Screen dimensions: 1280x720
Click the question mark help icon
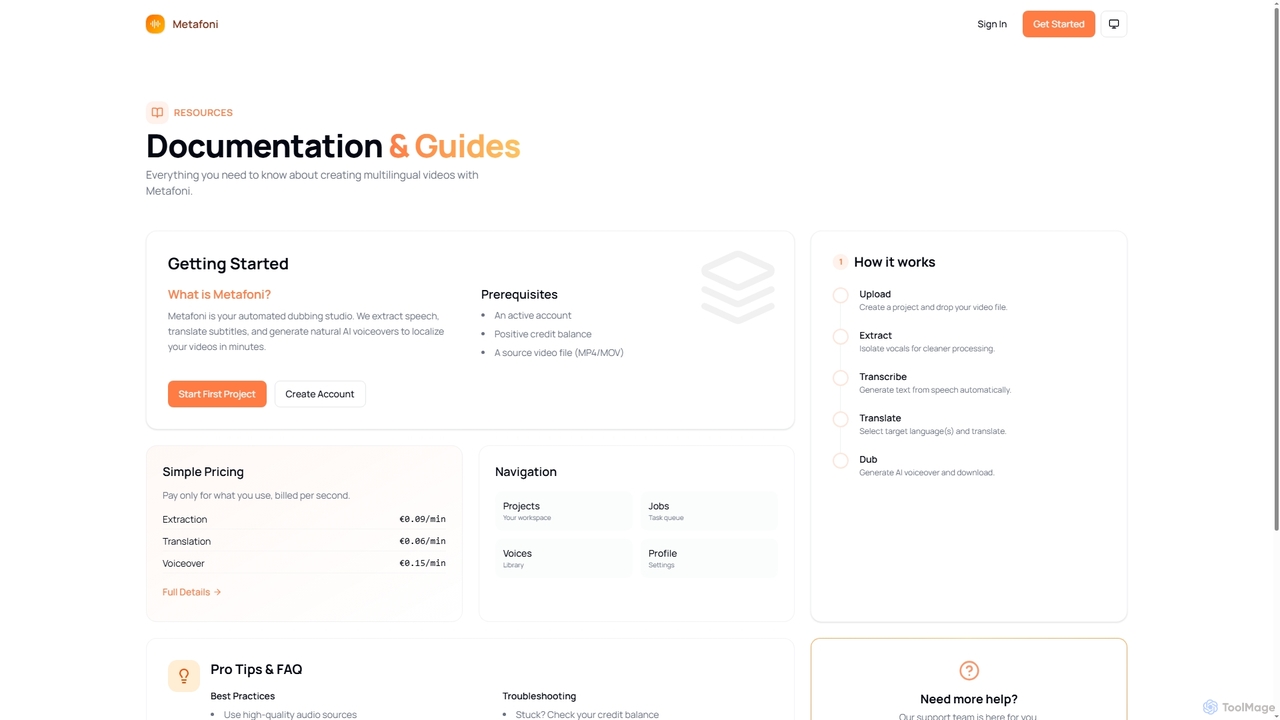969,671
